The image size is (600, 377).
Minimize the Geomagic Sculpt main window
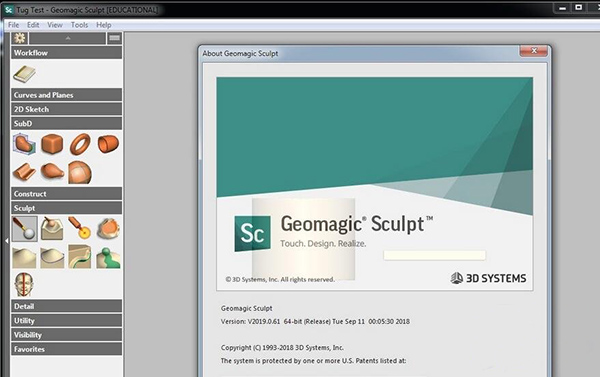pos(562,8)
